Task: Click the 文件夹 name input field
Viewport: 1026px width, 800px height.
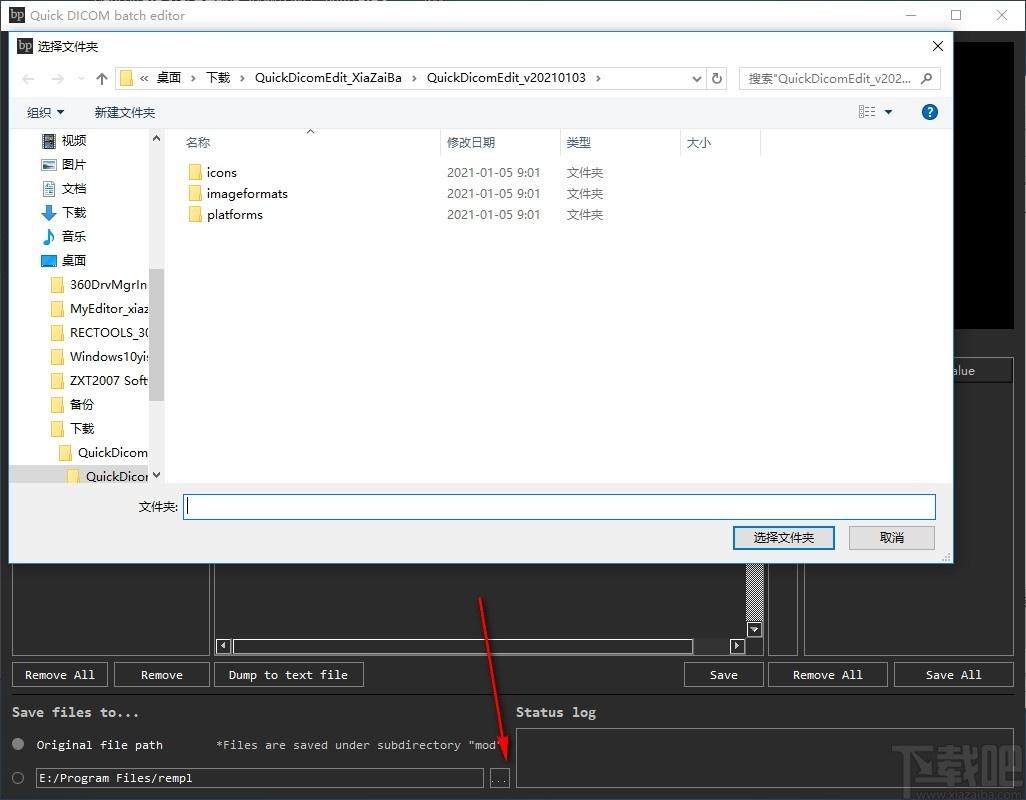Action: tap(559, 507)
